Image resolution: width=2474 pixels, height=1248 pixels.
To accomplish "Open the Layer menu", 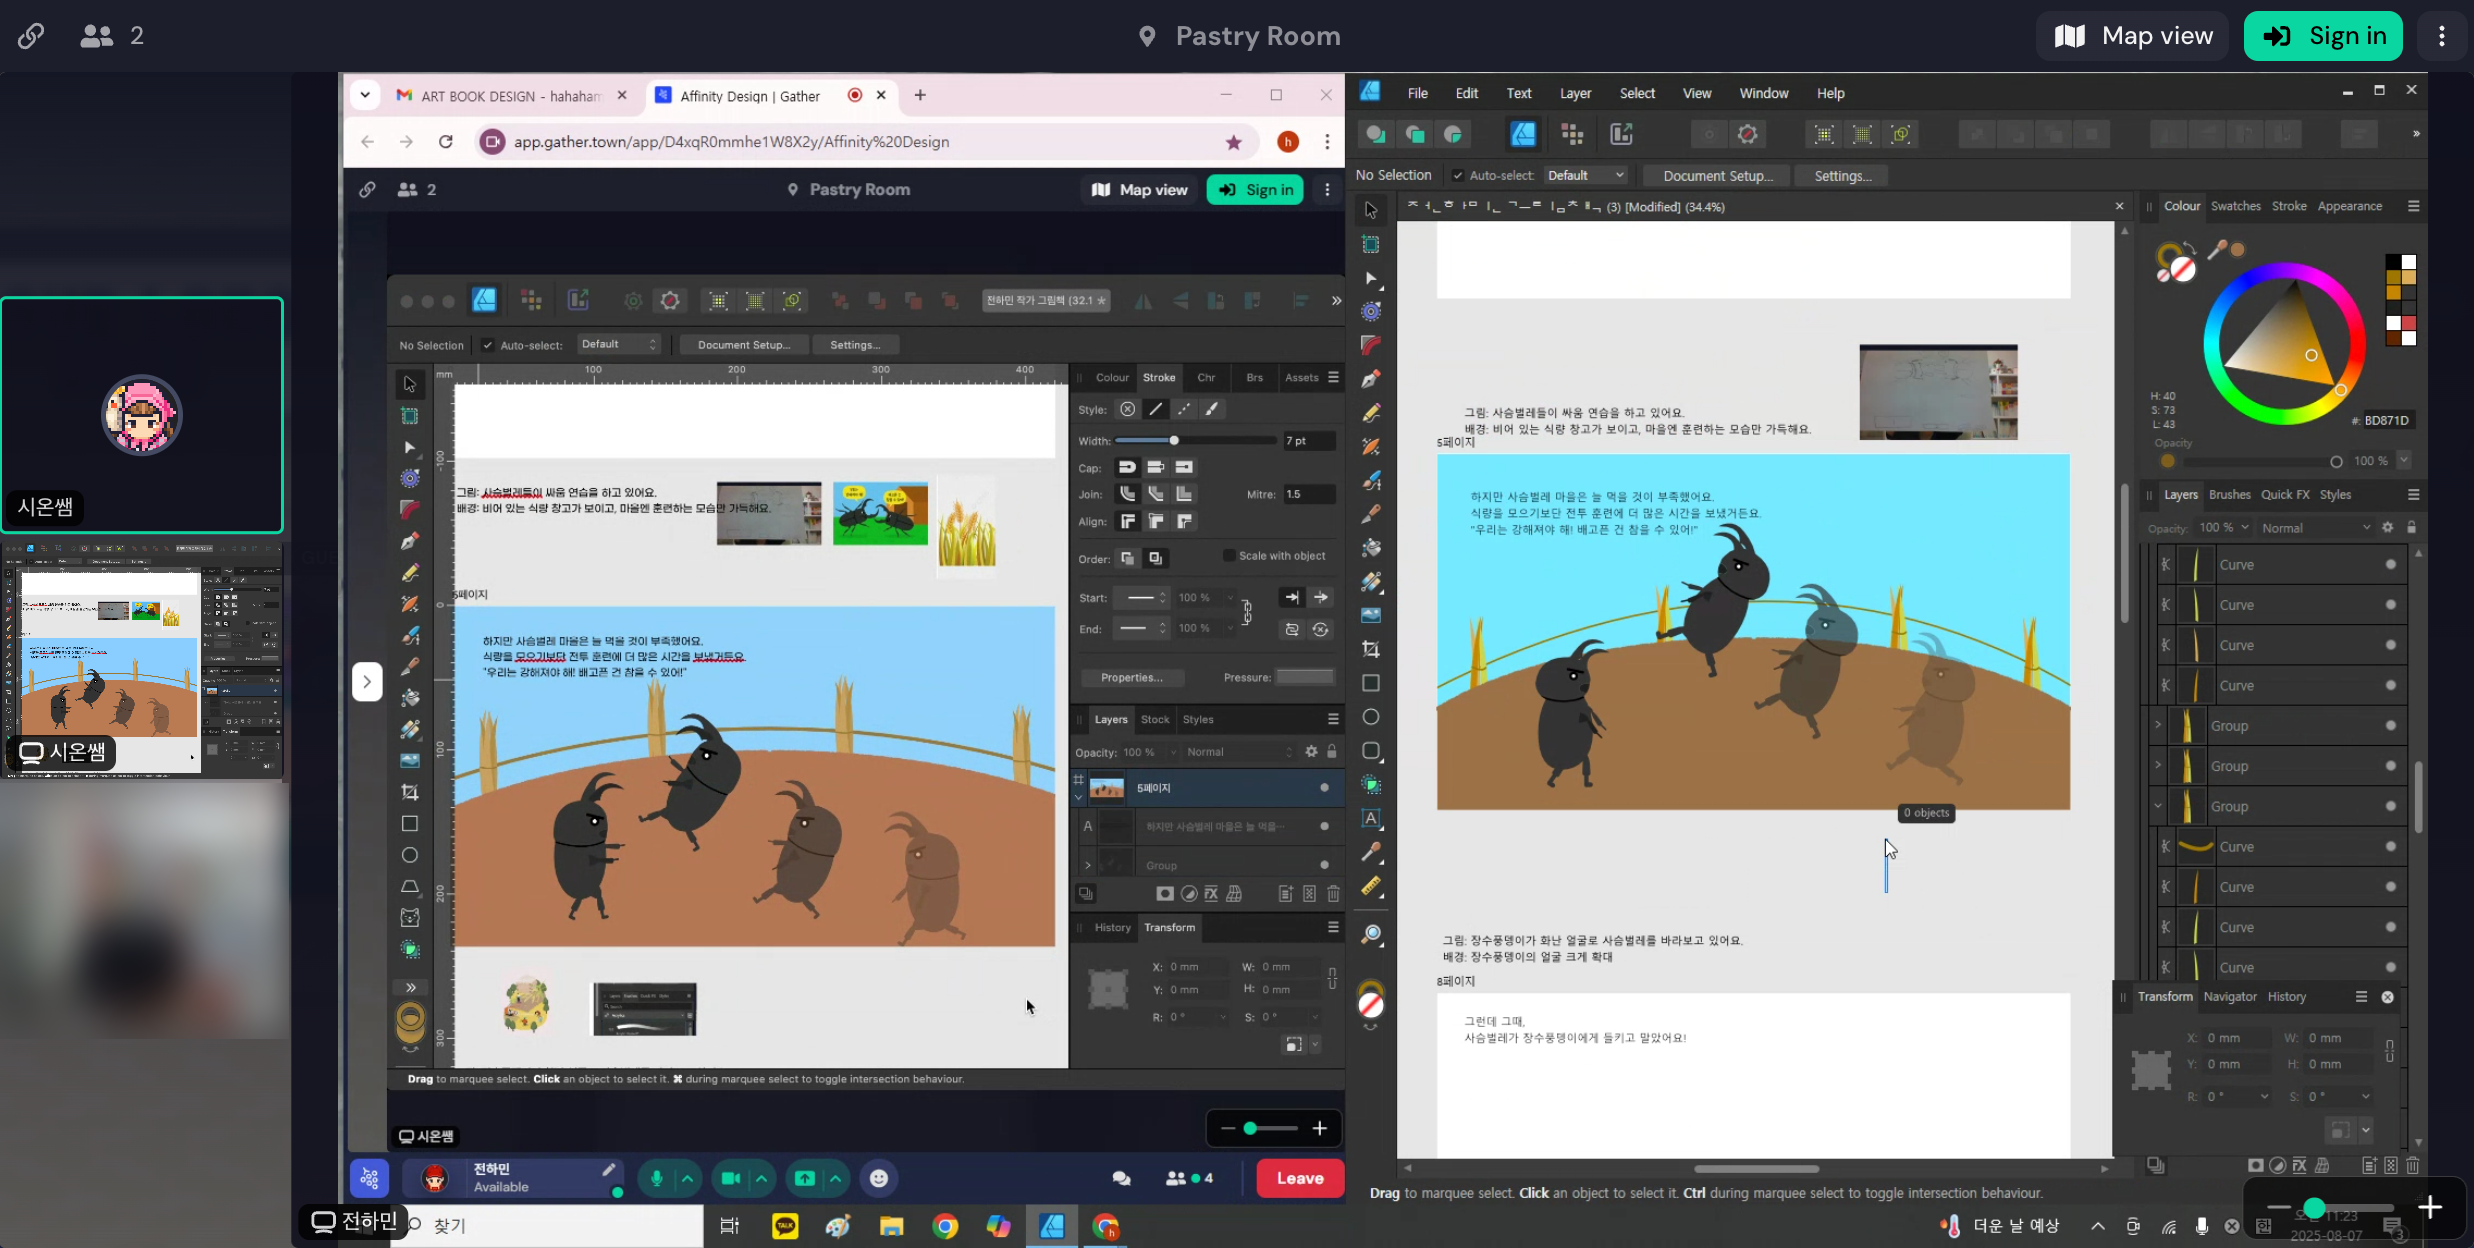I will pyautogui.click(x=1575, y=93).
